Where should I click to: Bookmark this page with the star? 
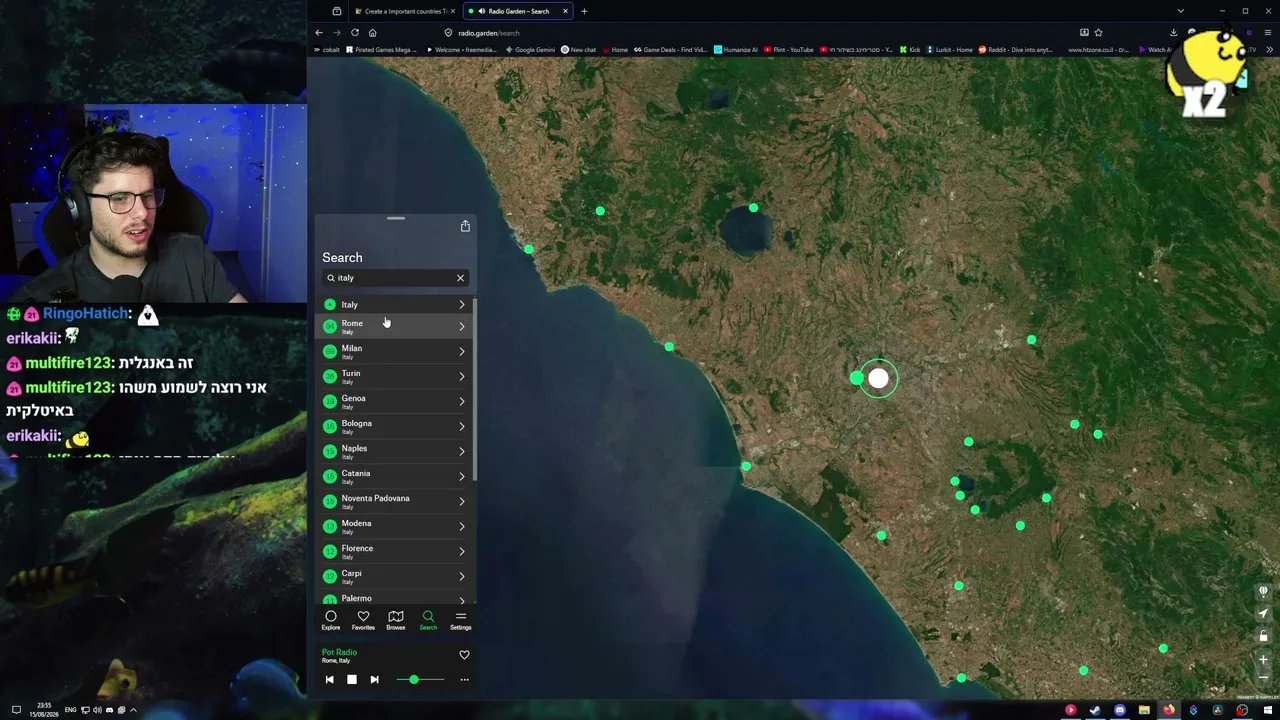point(1098,33)
